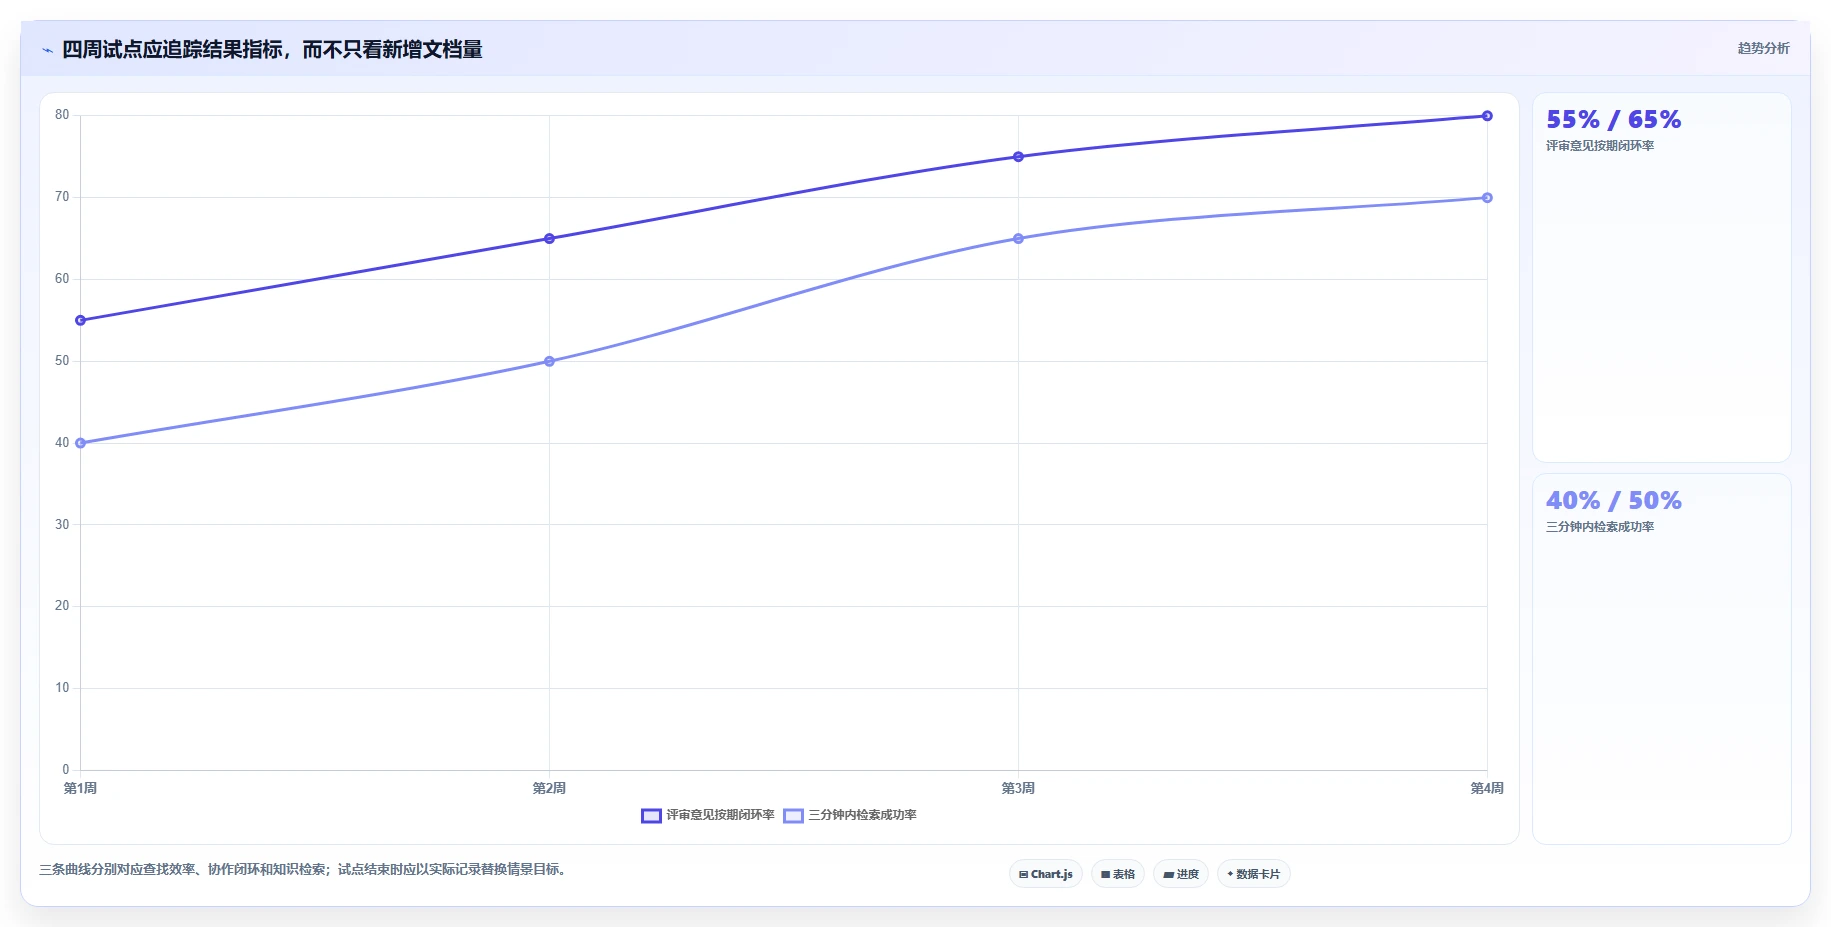The height and width of the screenshot is (927, 1831).
Task: Click the y-axis label 80
Action: [62, 115]
